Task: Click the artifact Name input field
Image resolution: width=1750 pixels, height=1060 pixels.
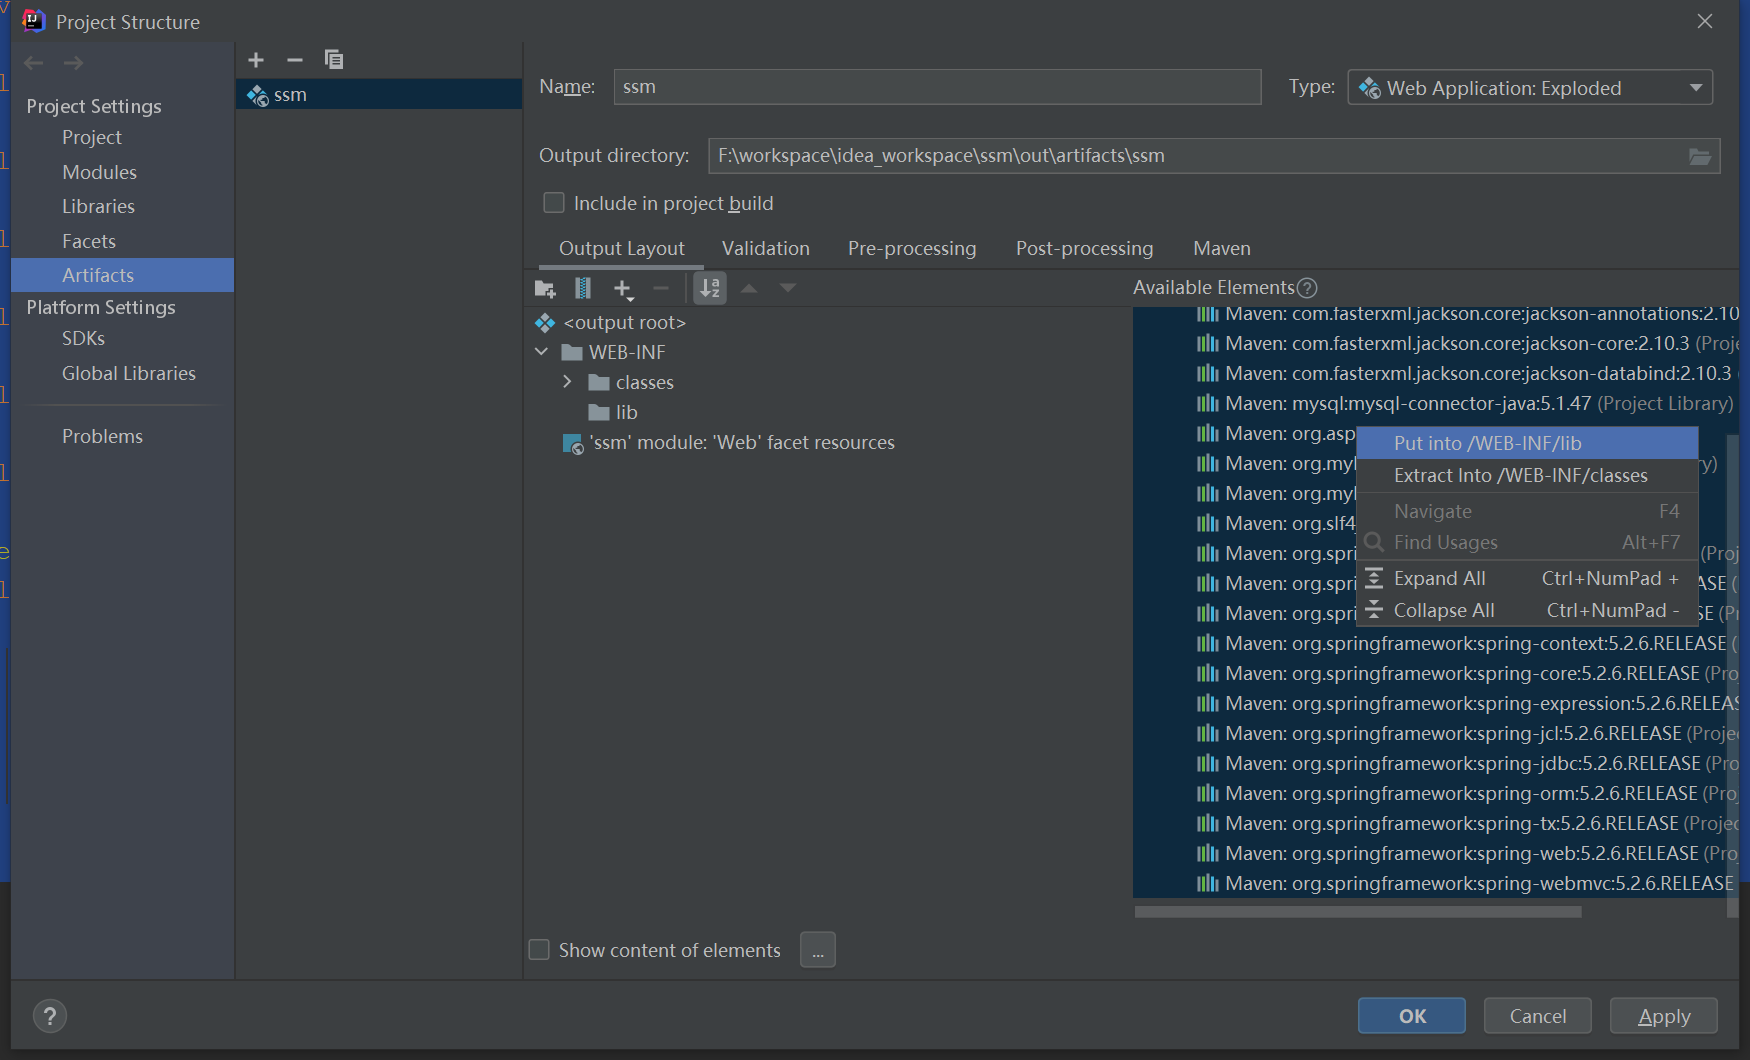Action: click(937, 87)
